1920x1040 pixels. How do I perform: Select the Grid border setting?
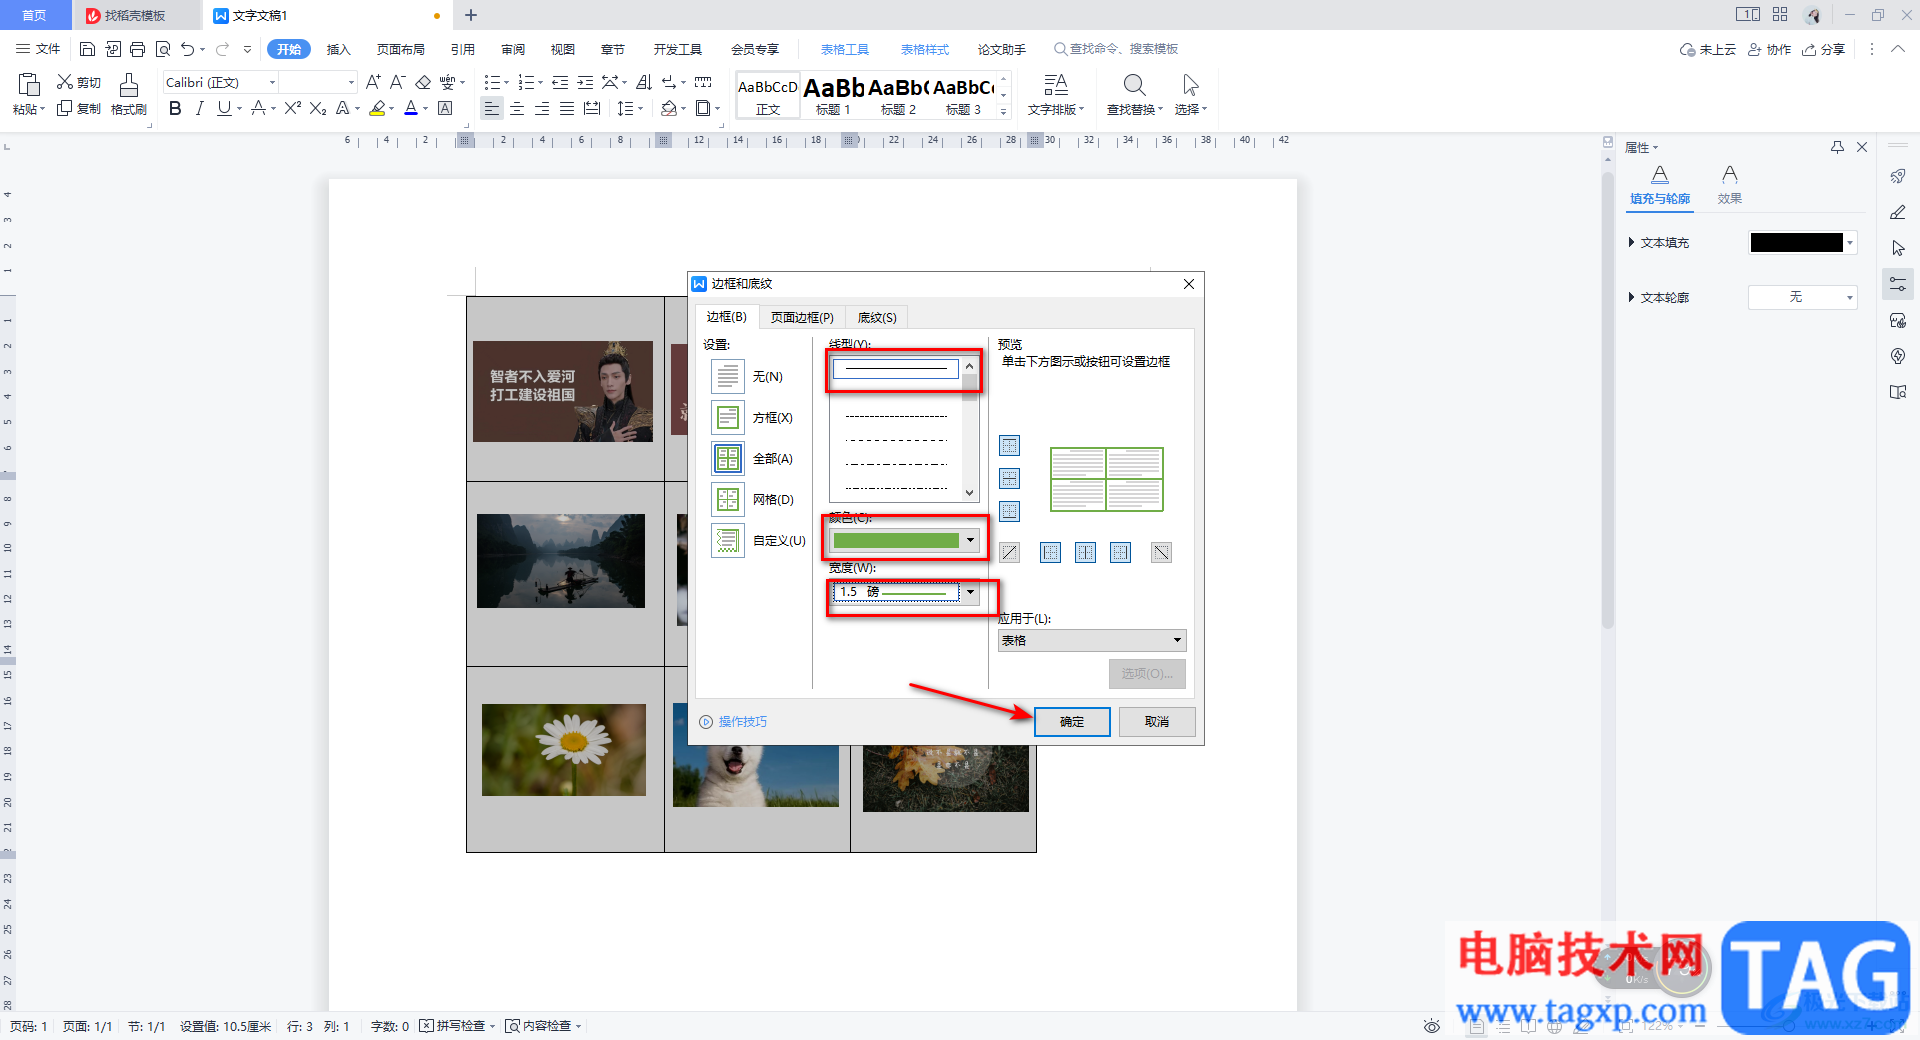[728, 499]
